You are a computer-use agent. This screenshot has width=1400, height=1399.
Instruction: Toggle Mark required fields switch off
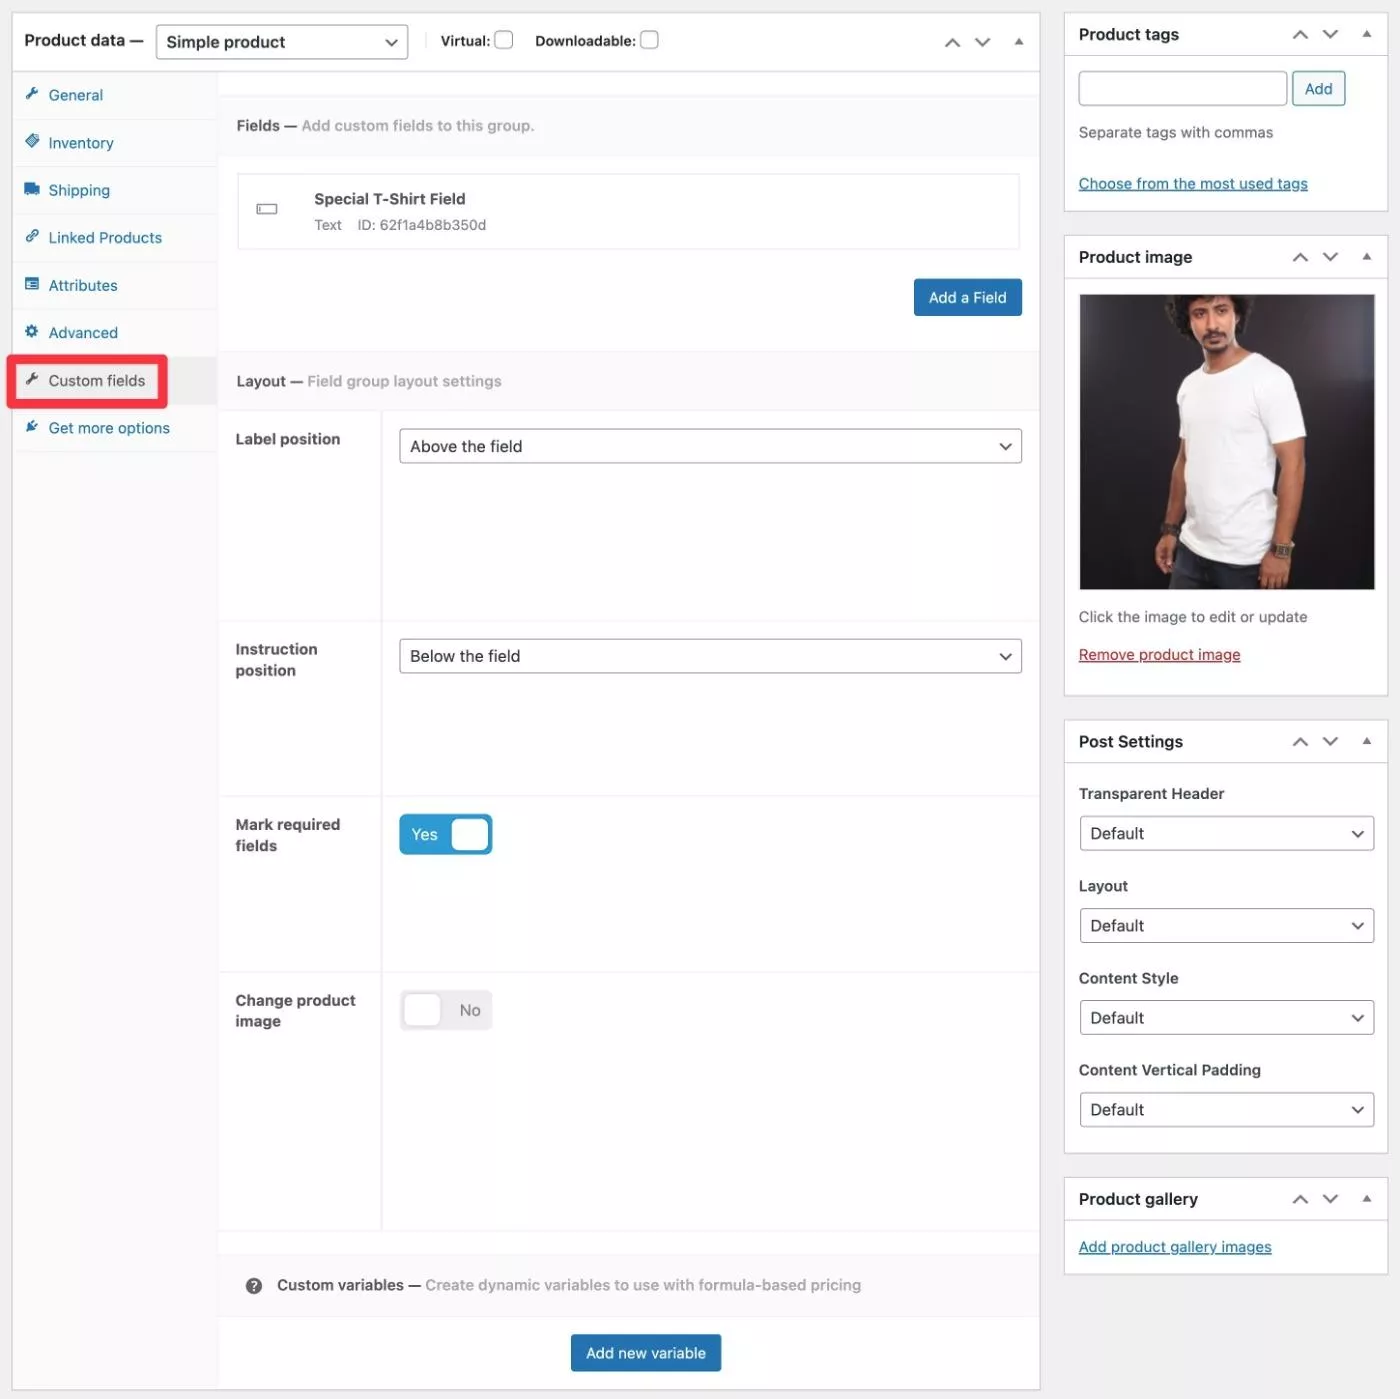445,834
